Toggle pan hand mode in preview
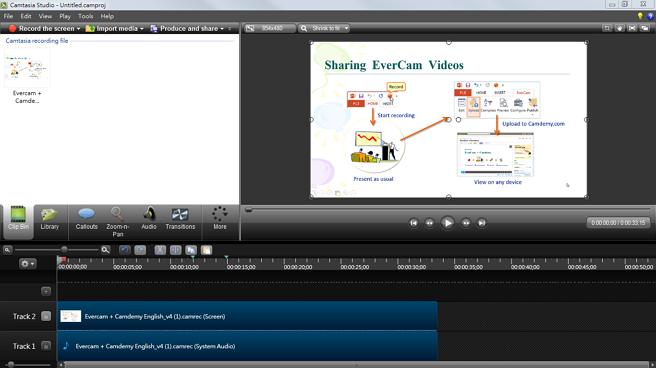 coord(620,28)
